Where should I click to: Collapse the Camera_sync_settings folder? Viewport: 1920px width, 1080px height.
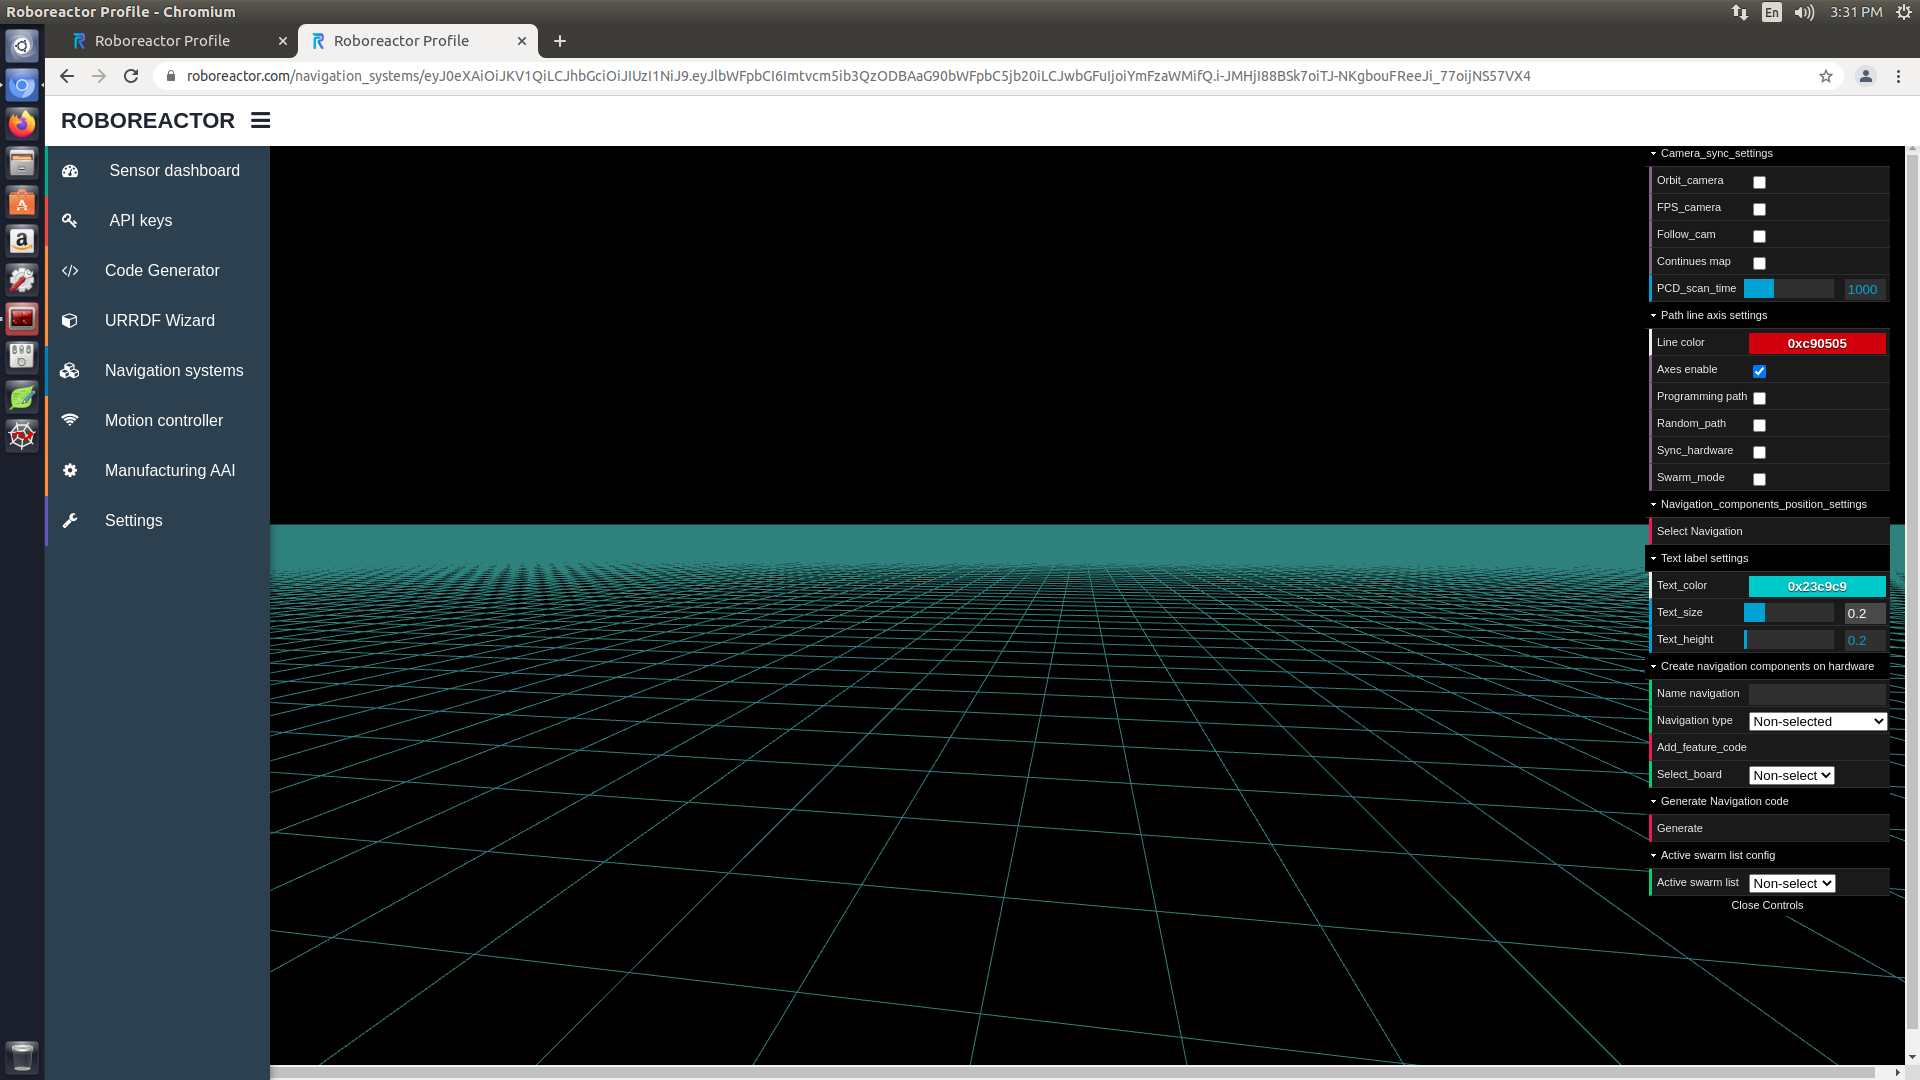click(1768, 154)
